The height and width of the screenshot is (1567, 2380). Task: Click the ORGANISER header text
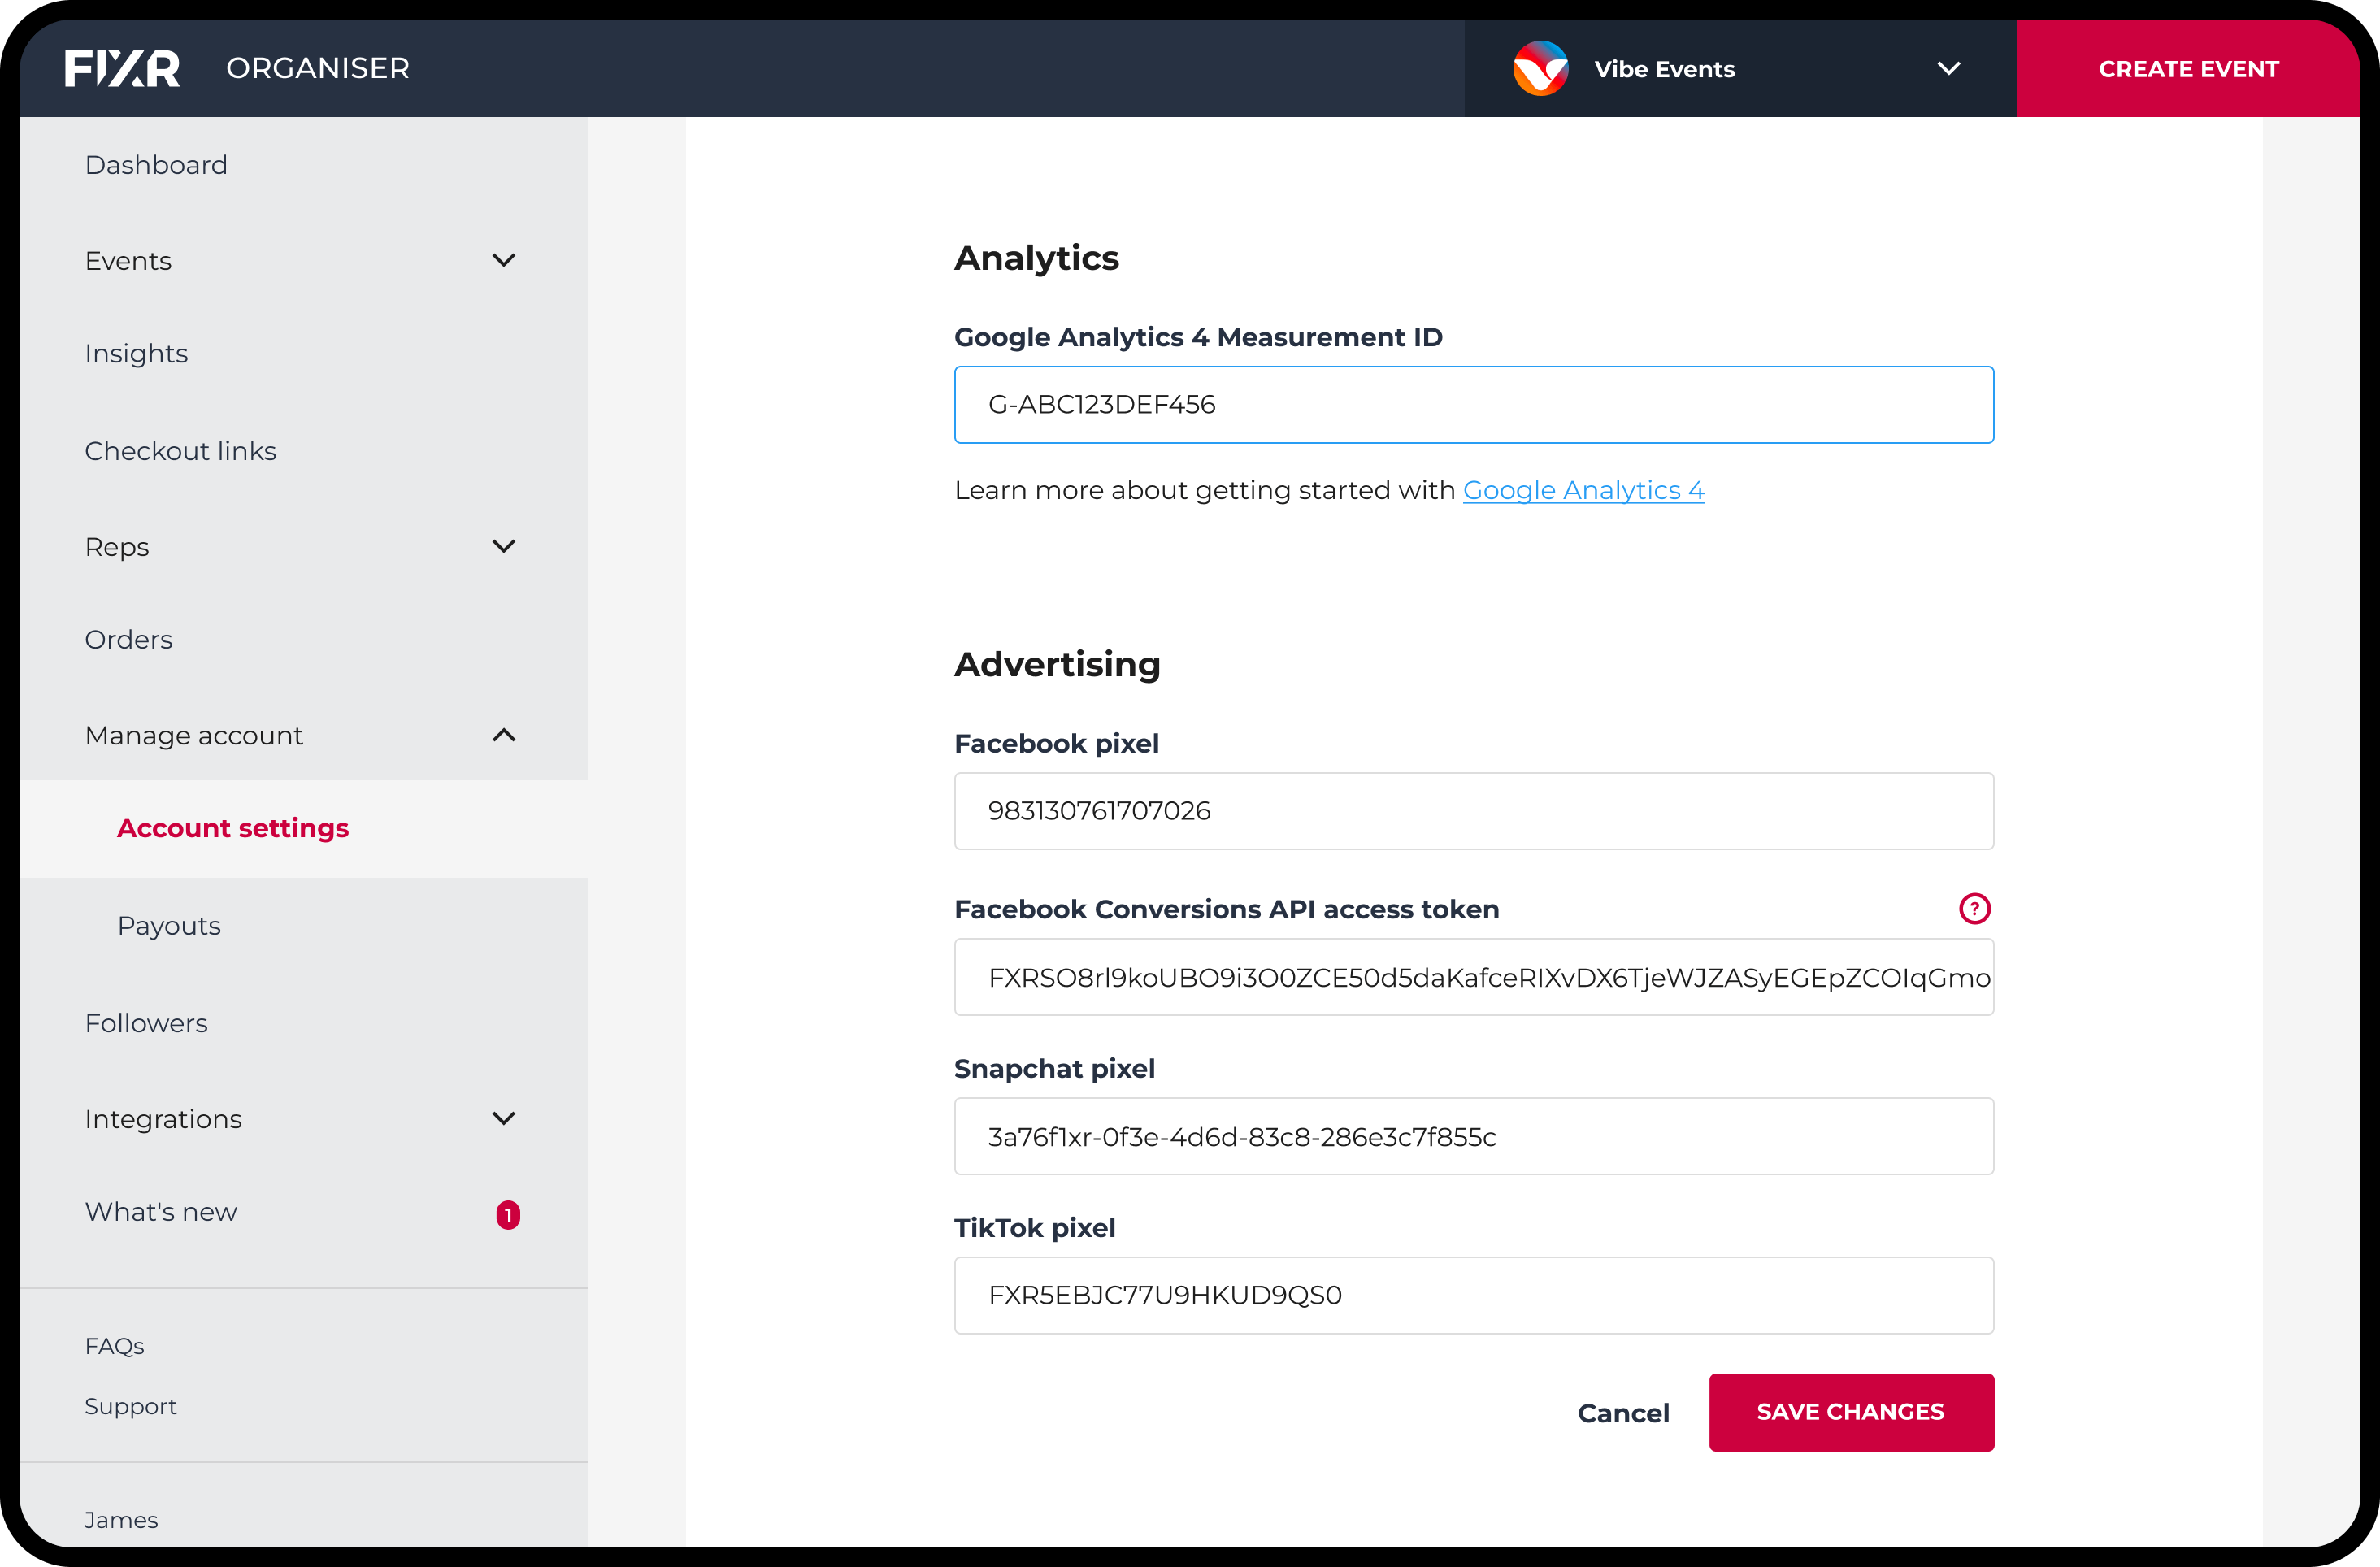click(x=317, y=68)
